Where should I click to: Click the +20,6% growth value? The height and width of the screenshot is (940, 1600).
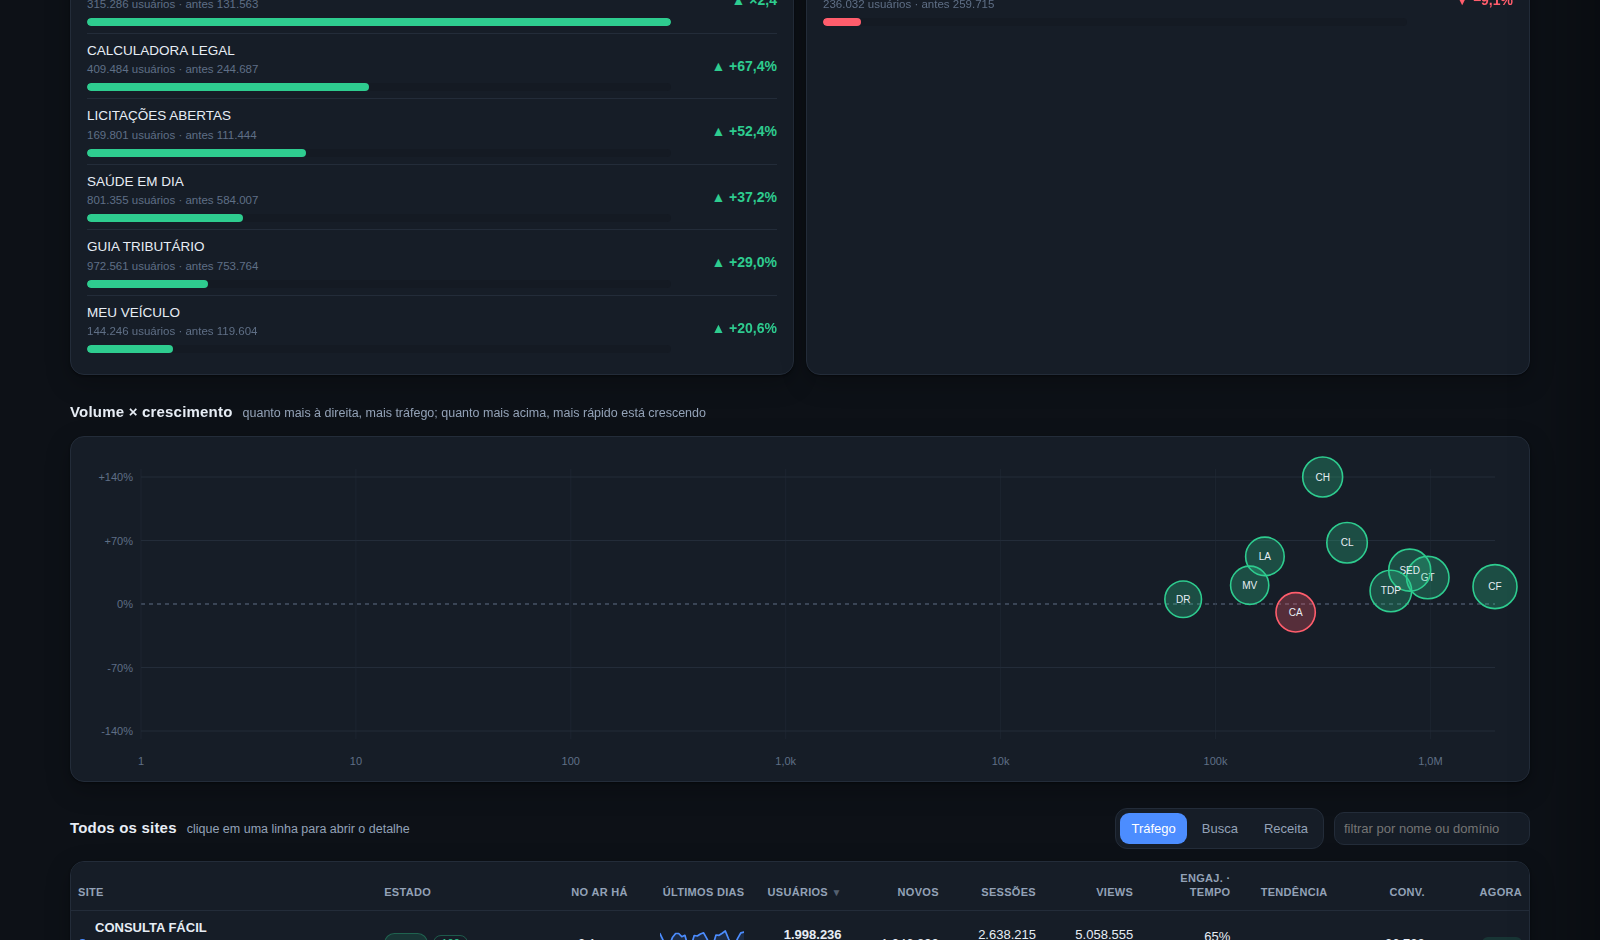(x=745, y=328)
